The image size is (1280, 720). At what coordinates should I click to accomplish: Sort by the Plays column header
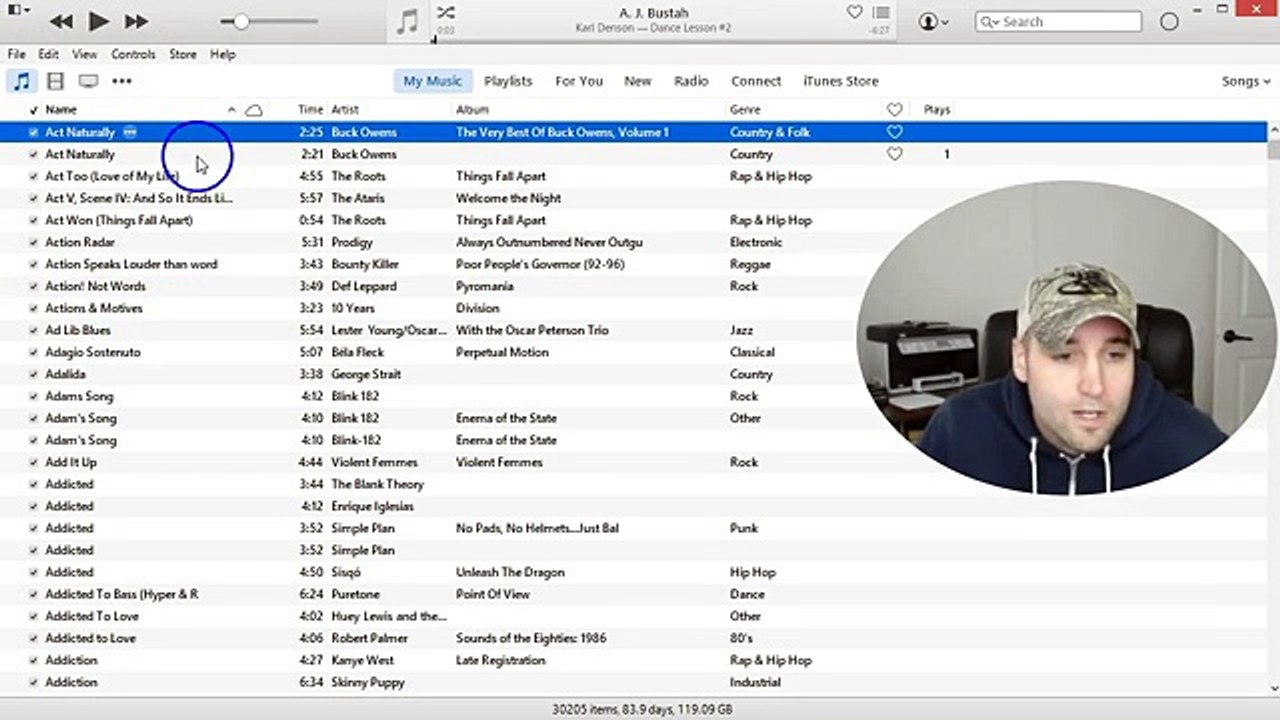click(937, 110)
